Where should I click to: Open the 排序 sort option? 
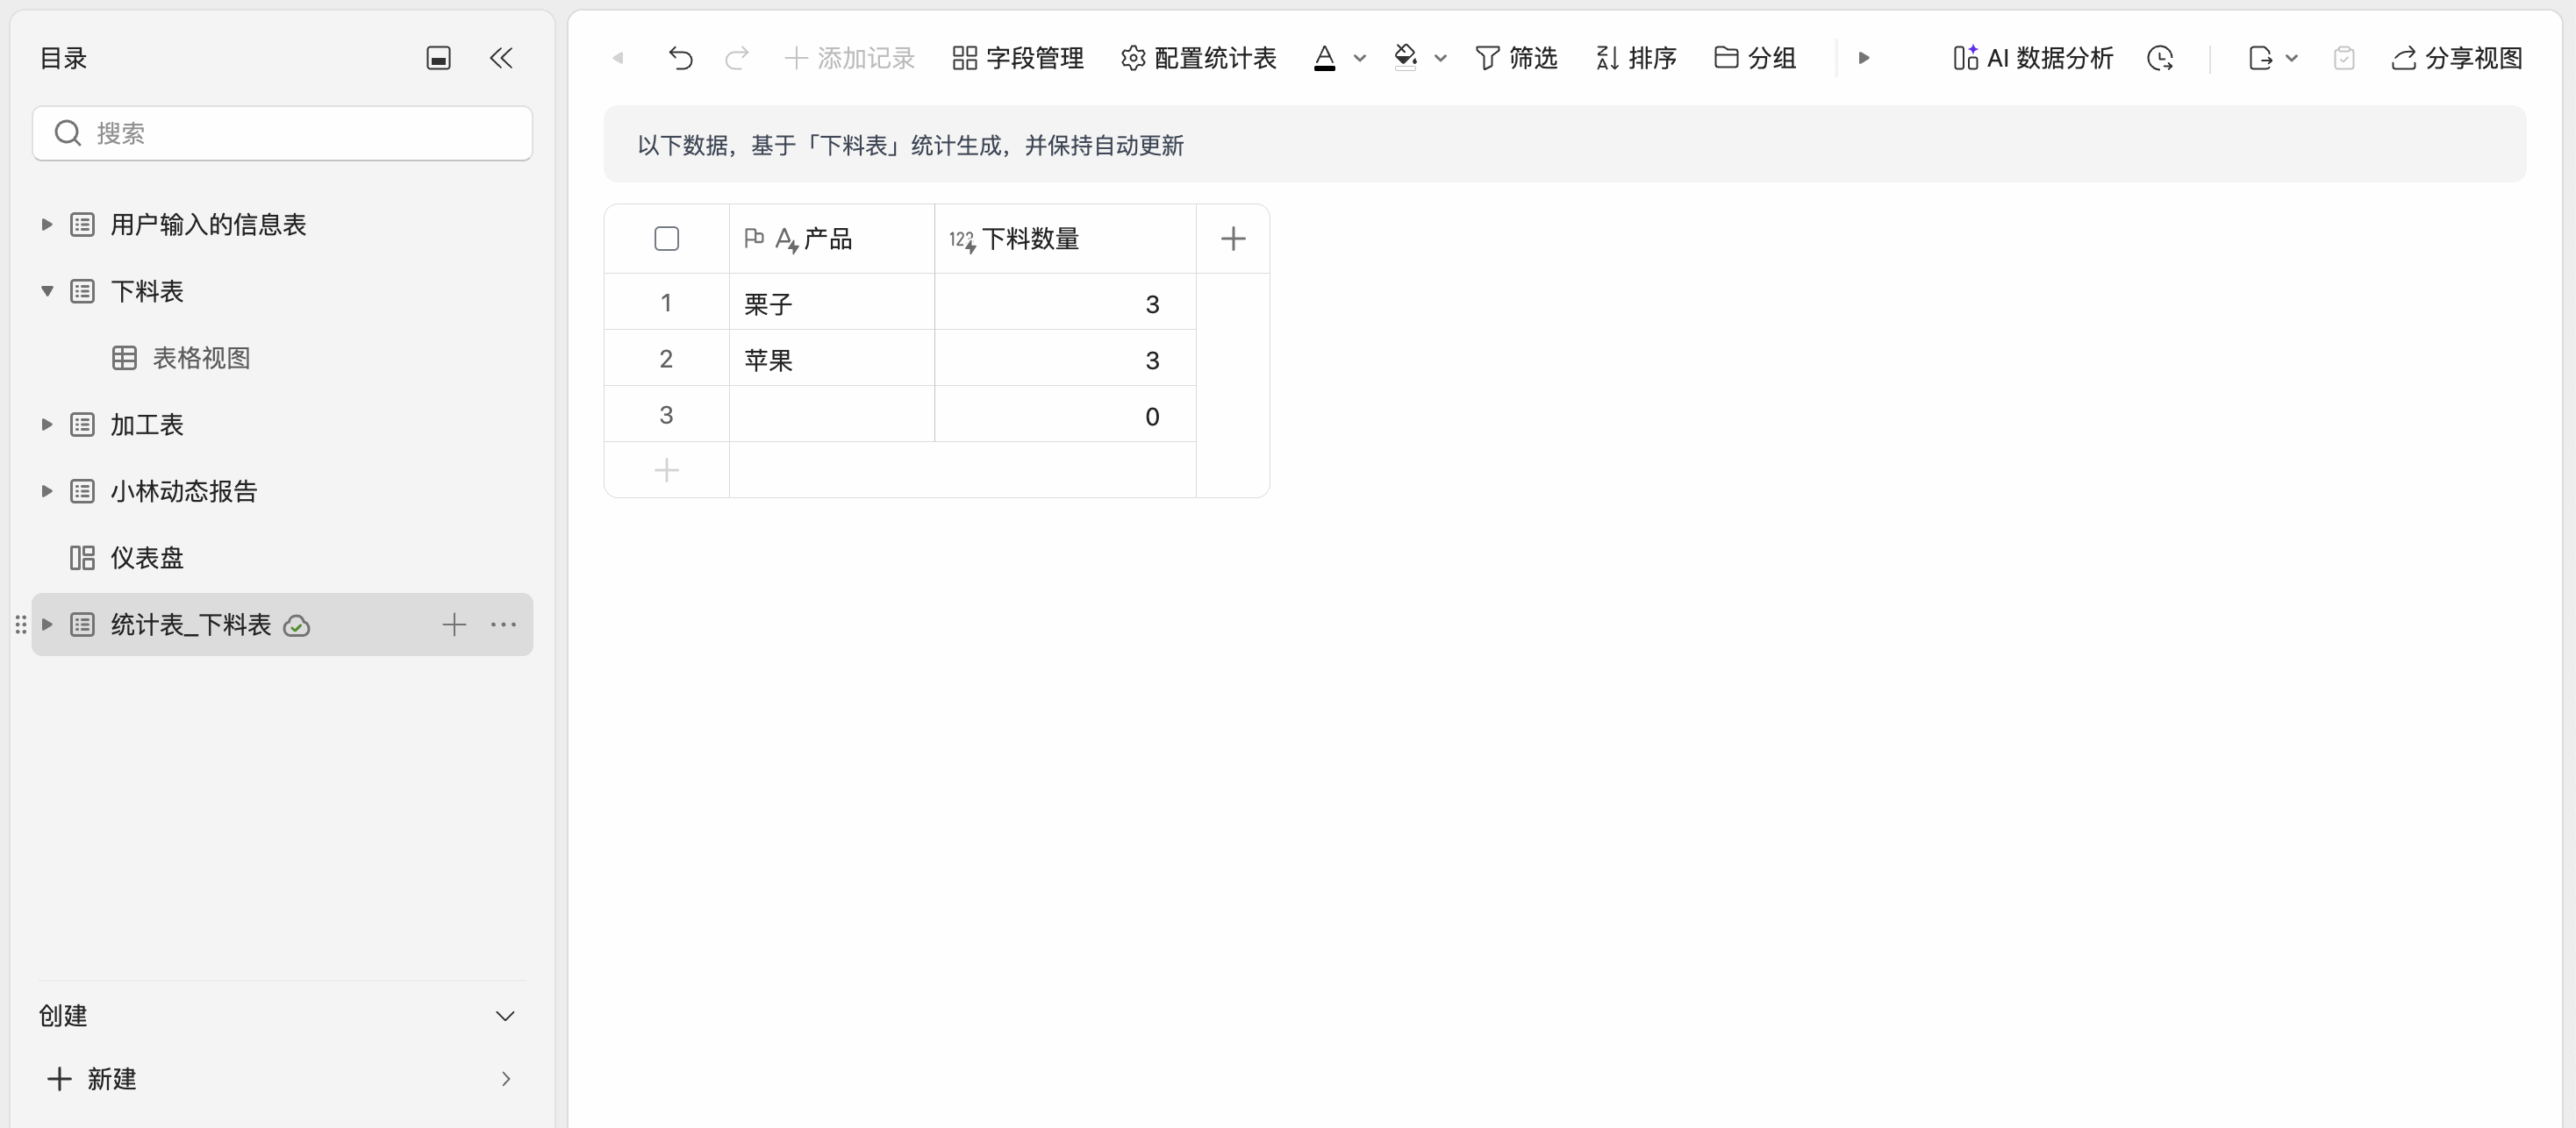tap(1636, 58)
